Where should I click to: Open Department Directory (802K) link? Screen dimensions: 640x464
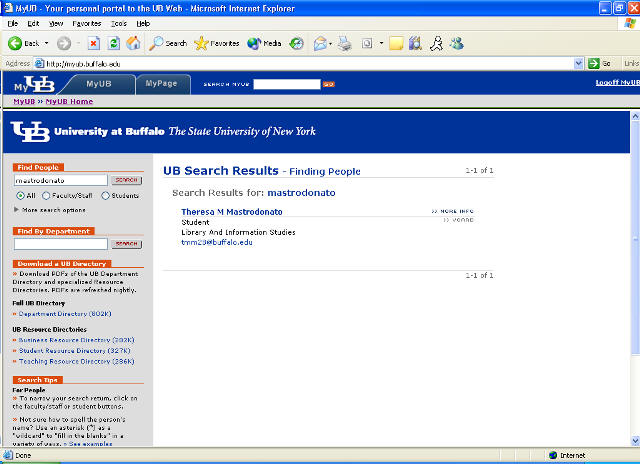[65, 314]
